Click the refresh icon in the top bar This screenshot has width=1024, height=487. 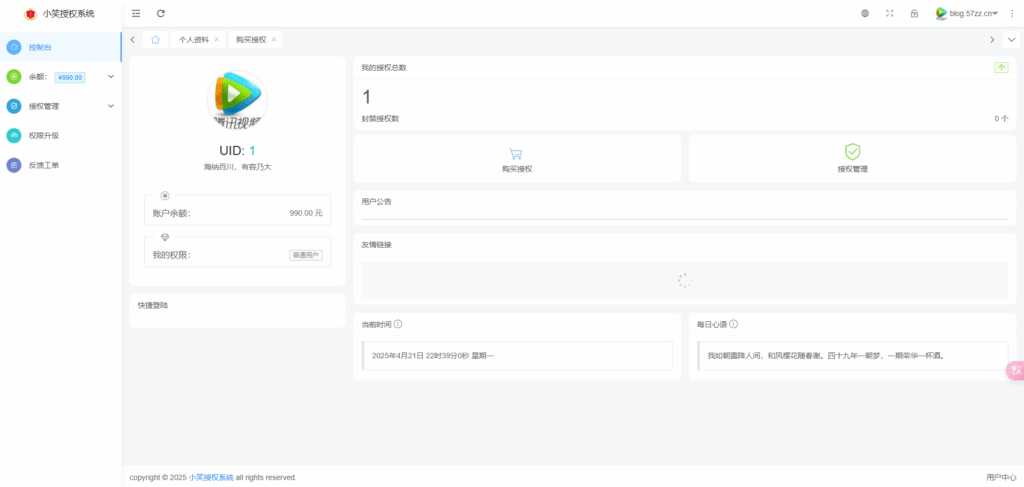161,13
